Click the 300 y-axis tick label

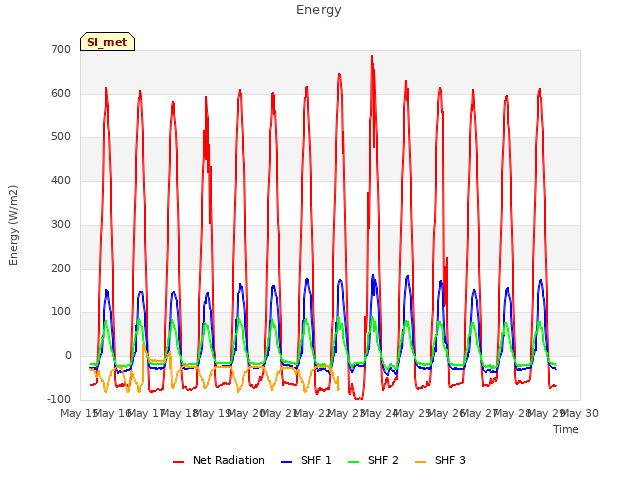[x=61, y=224]
